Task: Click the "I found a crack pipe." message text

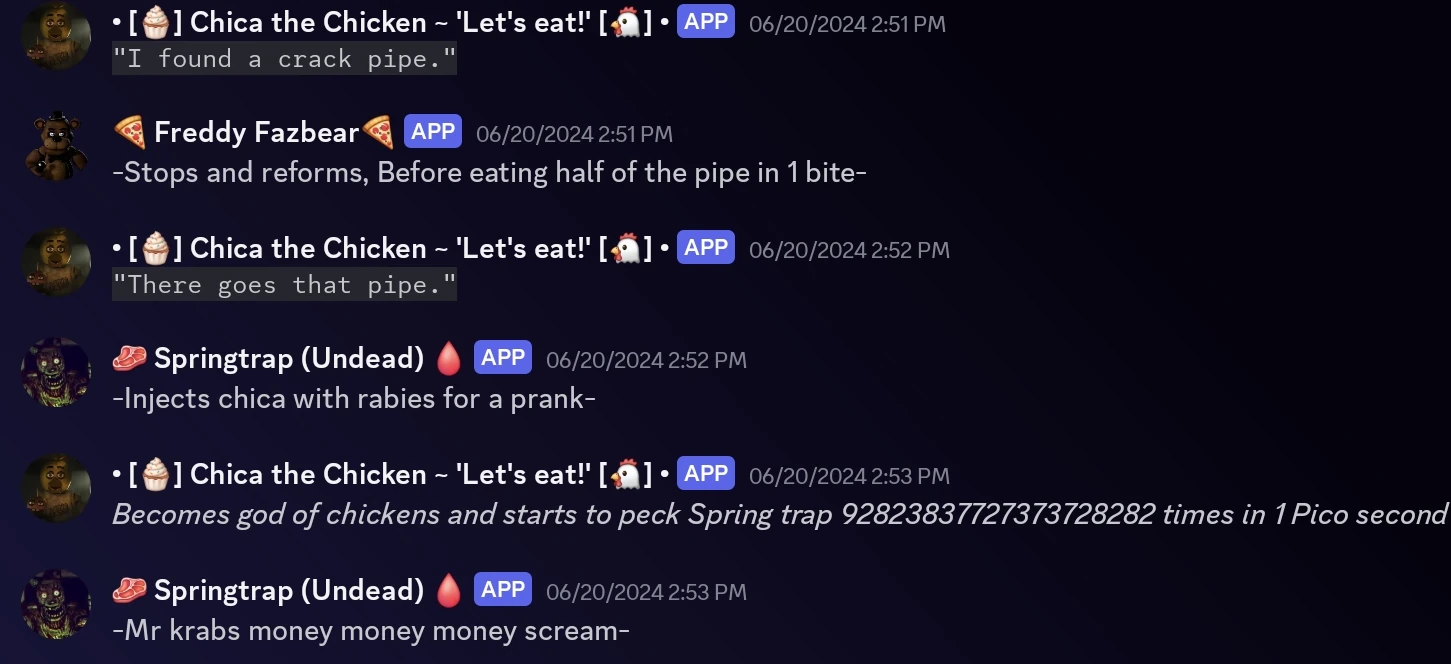Action: (284, 59)
